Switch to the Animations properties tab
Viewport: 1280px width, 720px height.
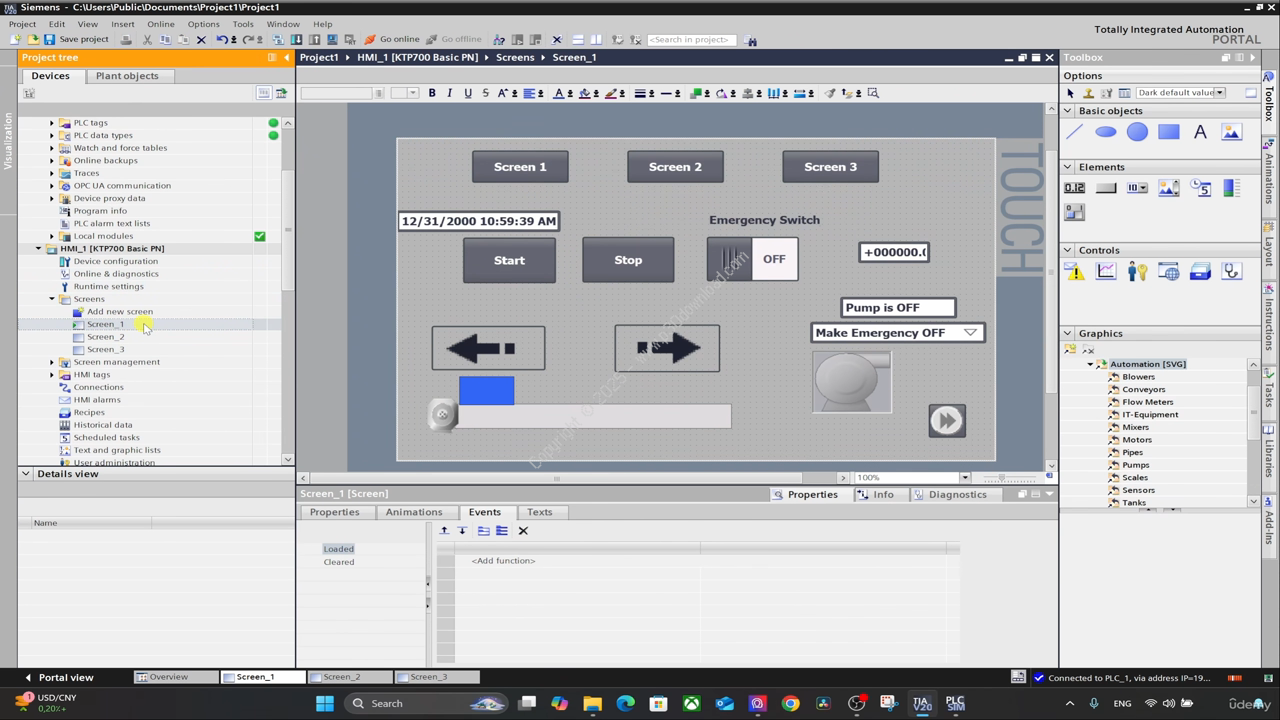(414, 512)
